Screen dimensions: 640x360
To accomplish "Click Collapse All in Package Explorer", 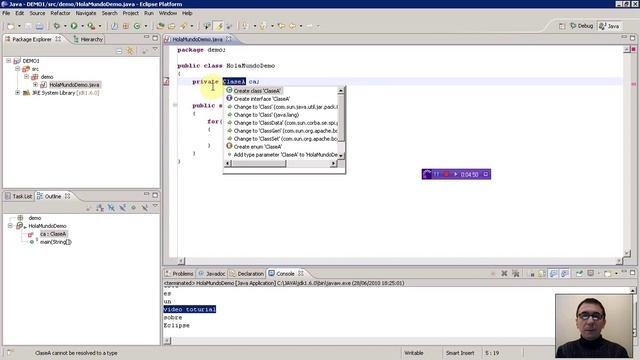I will point(119,51).
